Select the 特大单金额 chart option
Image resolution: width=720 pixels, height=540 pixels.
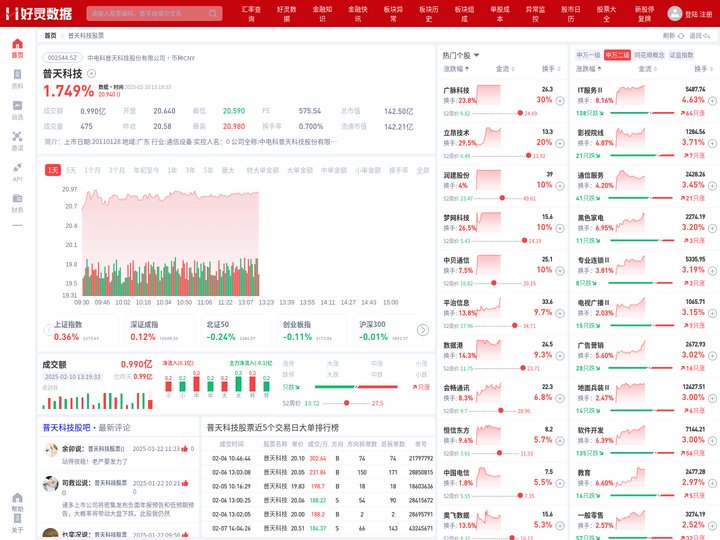(263, 170)
